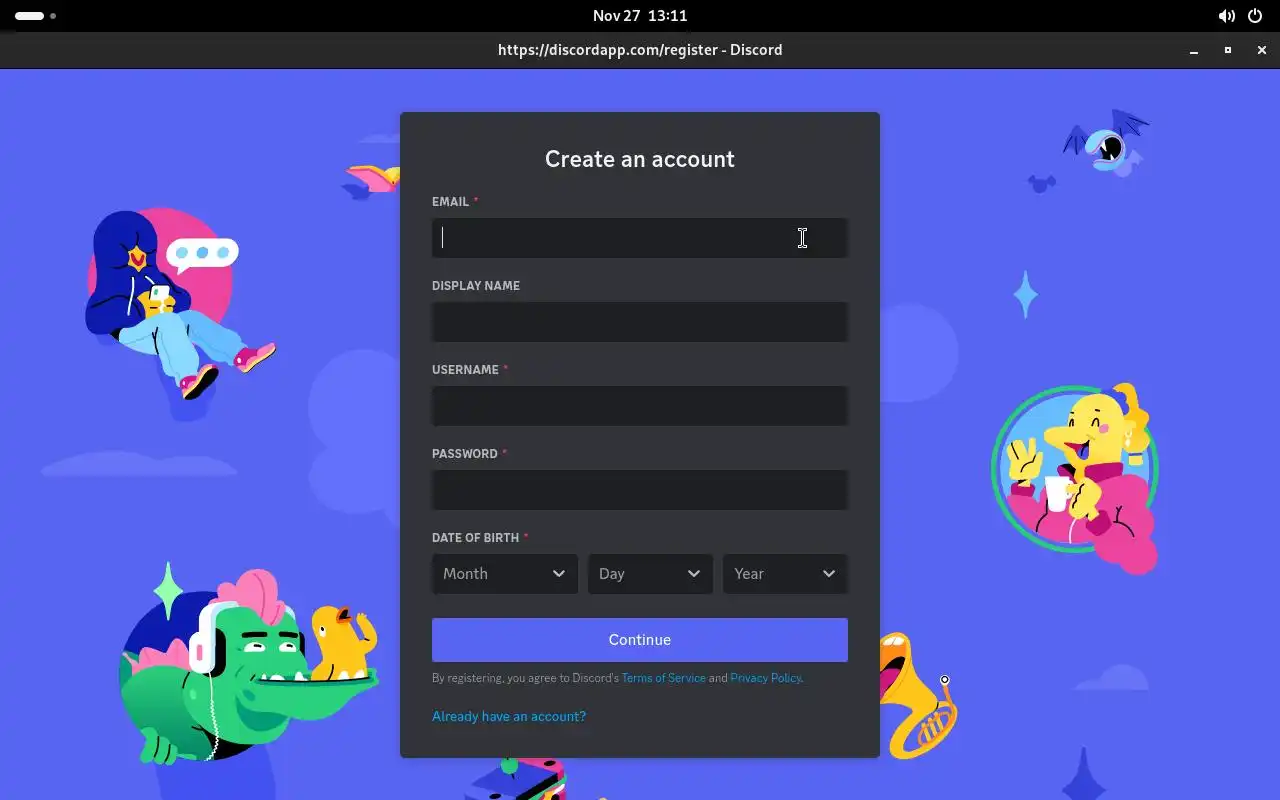Image resolution: width=1280 pixels, height=800 pixels.
Task: Click the 'EMAIL' label text
Action: pos(450,202)
